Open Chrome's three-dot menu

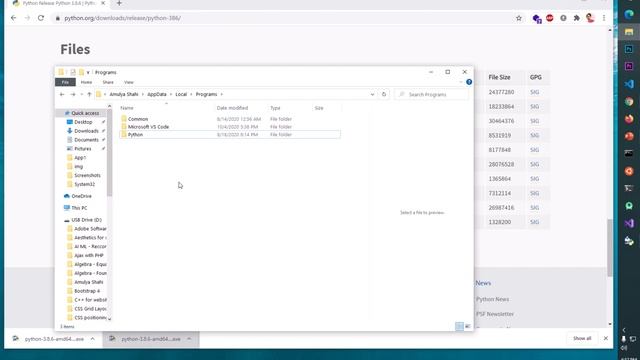pos(604,18)
